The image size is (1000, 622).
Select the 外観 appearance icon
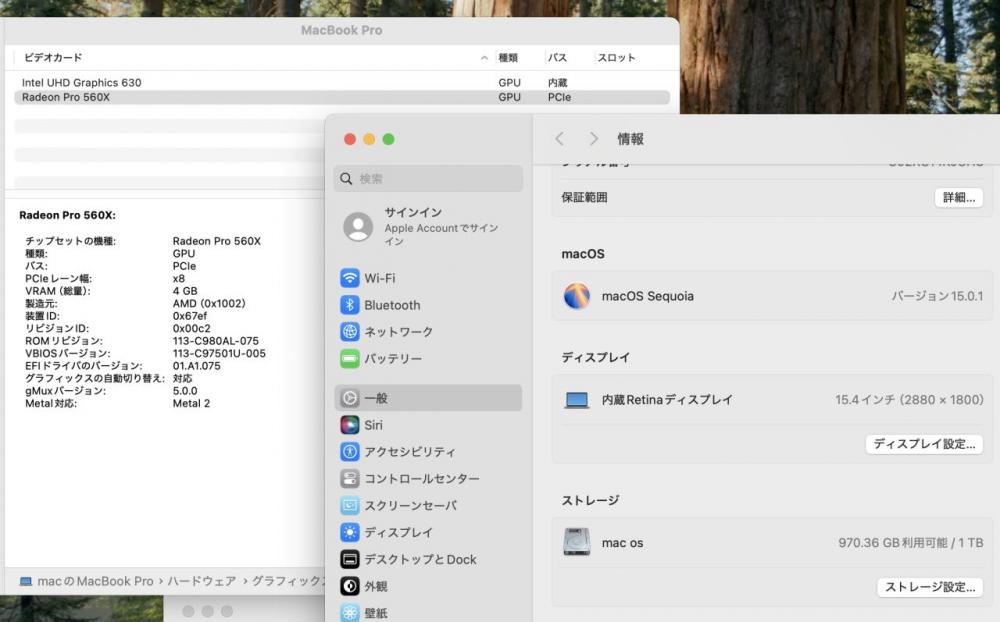click(349, 586)
